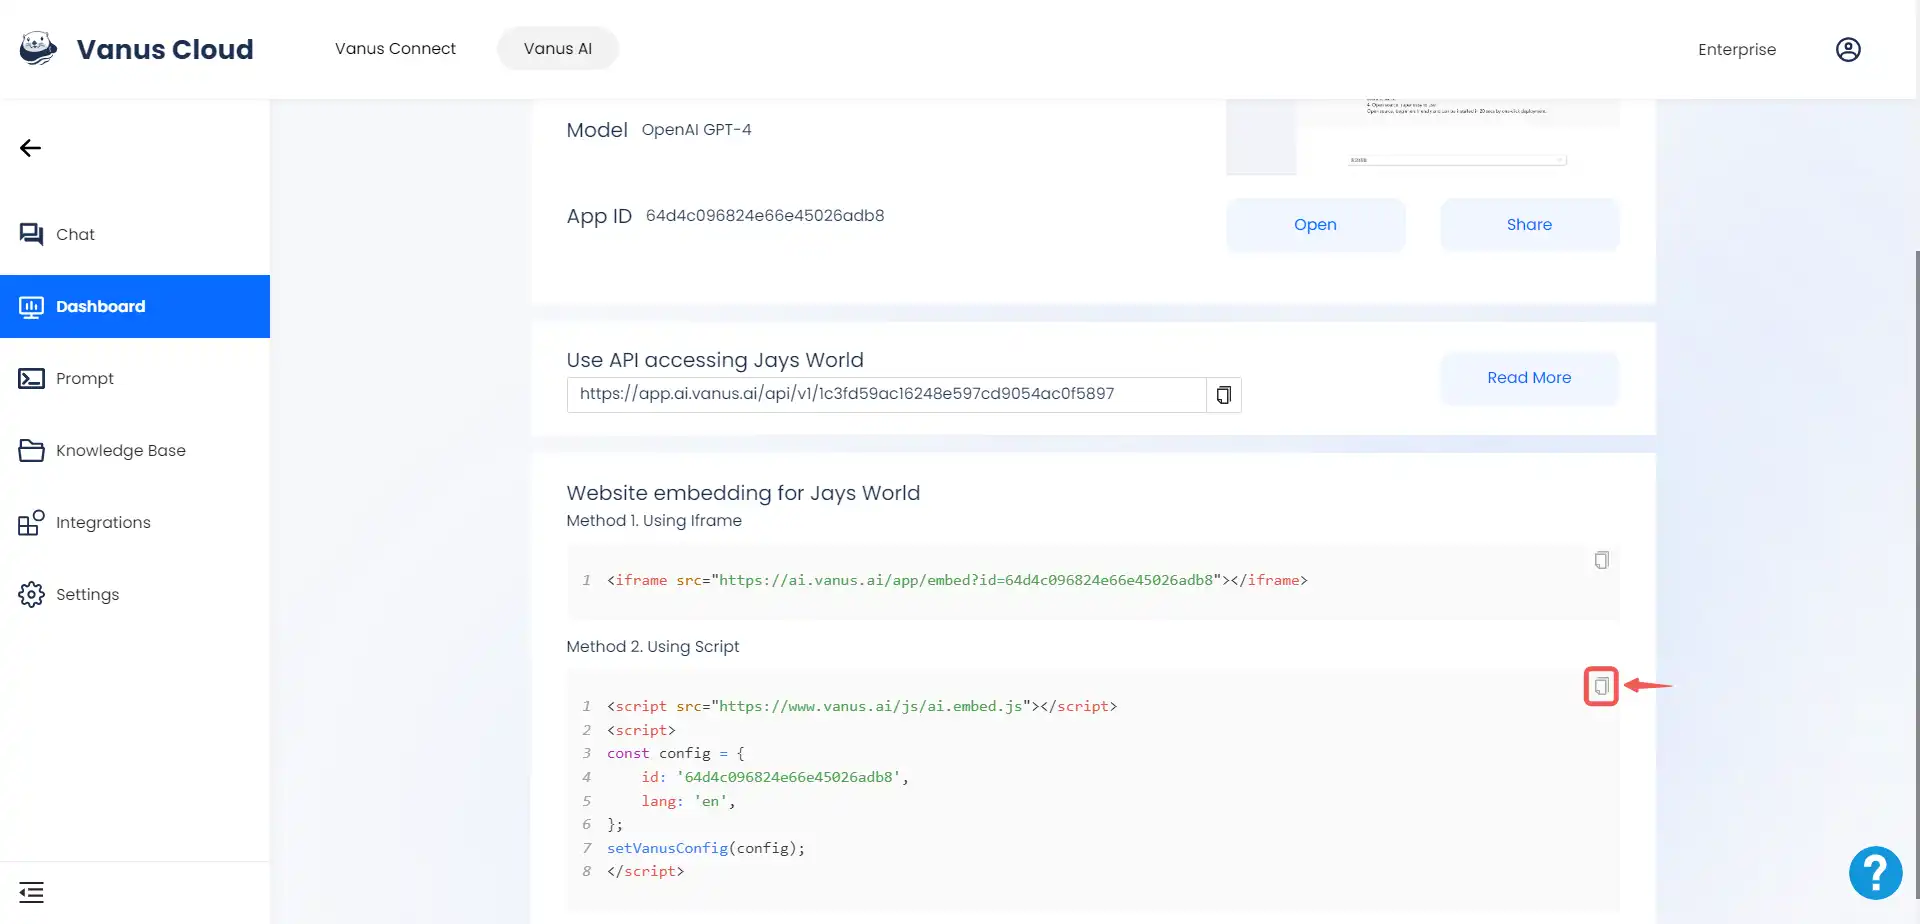Copy the Iframe embed code
Image resolution: width=1920 pixels, height=924 pixels.
pyautogui.click(x=1601, y=560)
